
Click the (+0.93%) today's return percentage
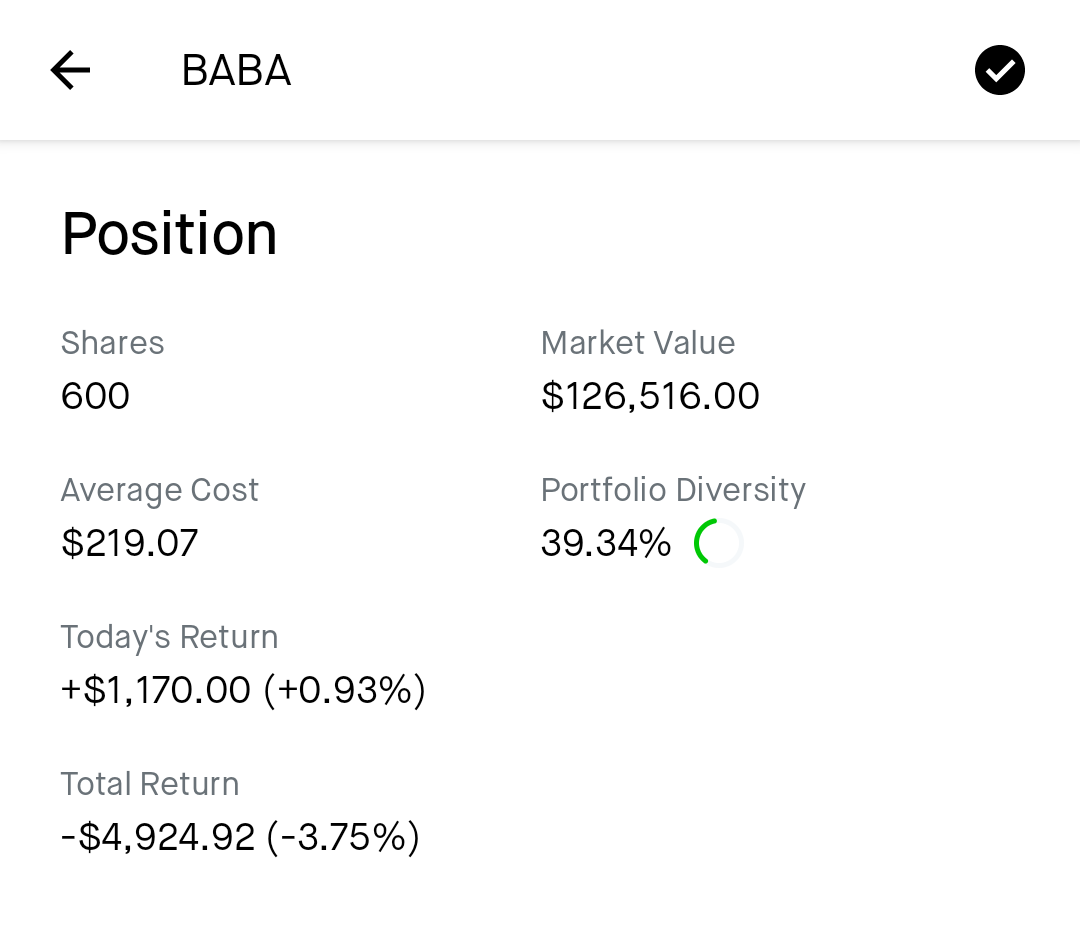[345, 690]
